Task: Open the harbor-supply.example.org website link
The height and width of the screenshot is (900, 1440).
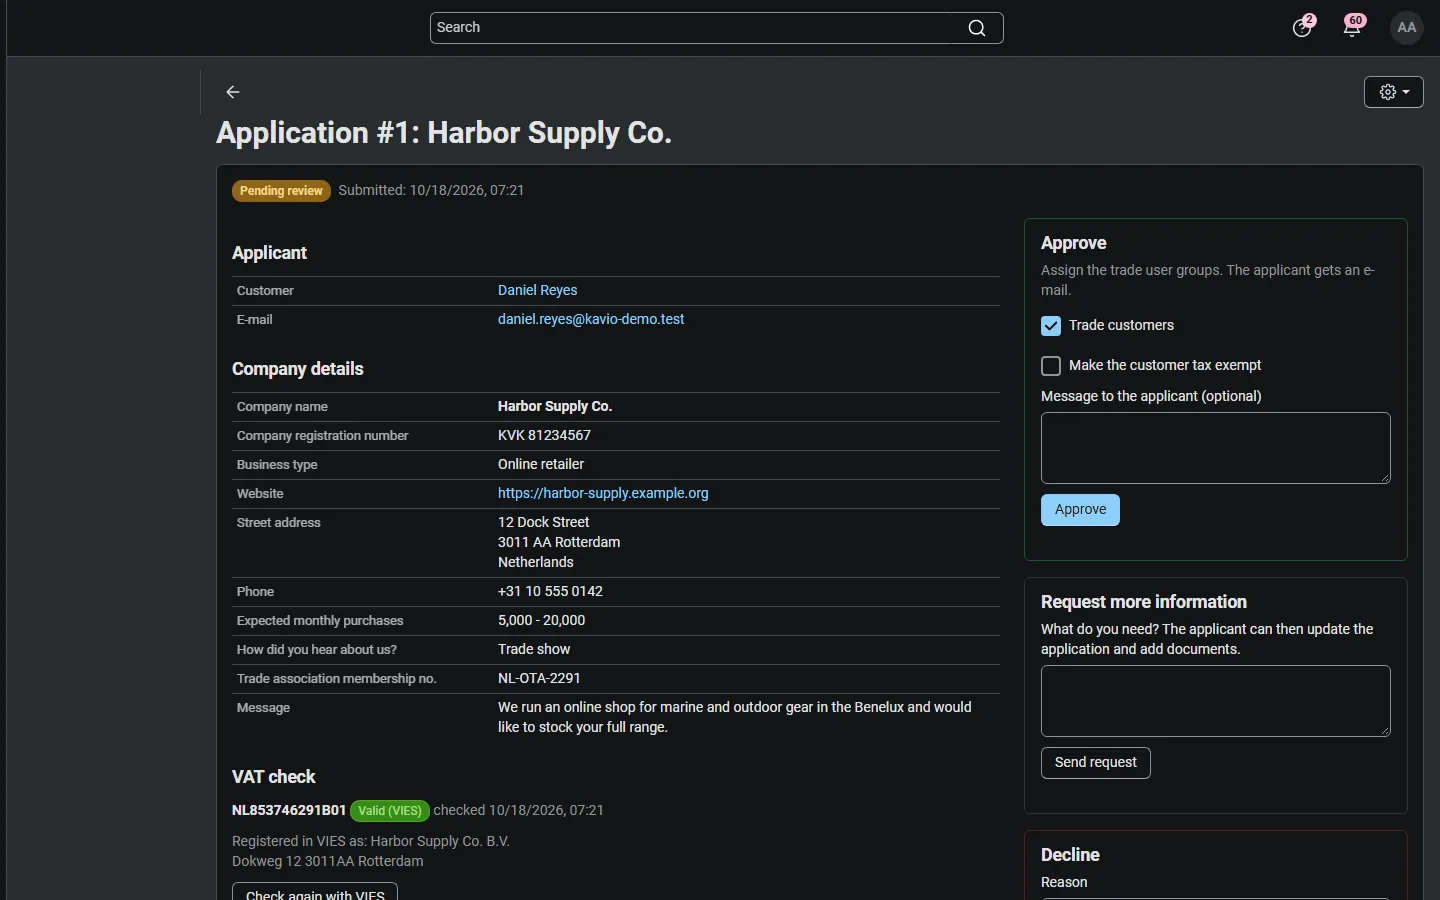Action: 603,494
